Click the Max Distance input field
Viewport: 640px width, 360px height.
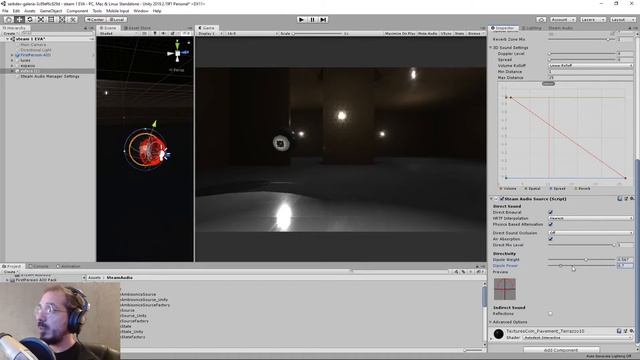pos(590,77)
